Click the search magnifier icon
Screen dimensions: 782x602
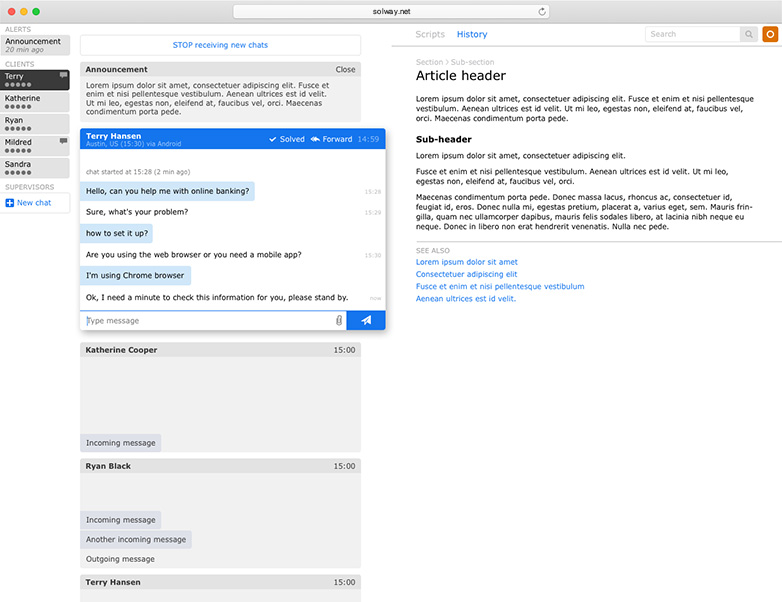(x=749, y=34)
